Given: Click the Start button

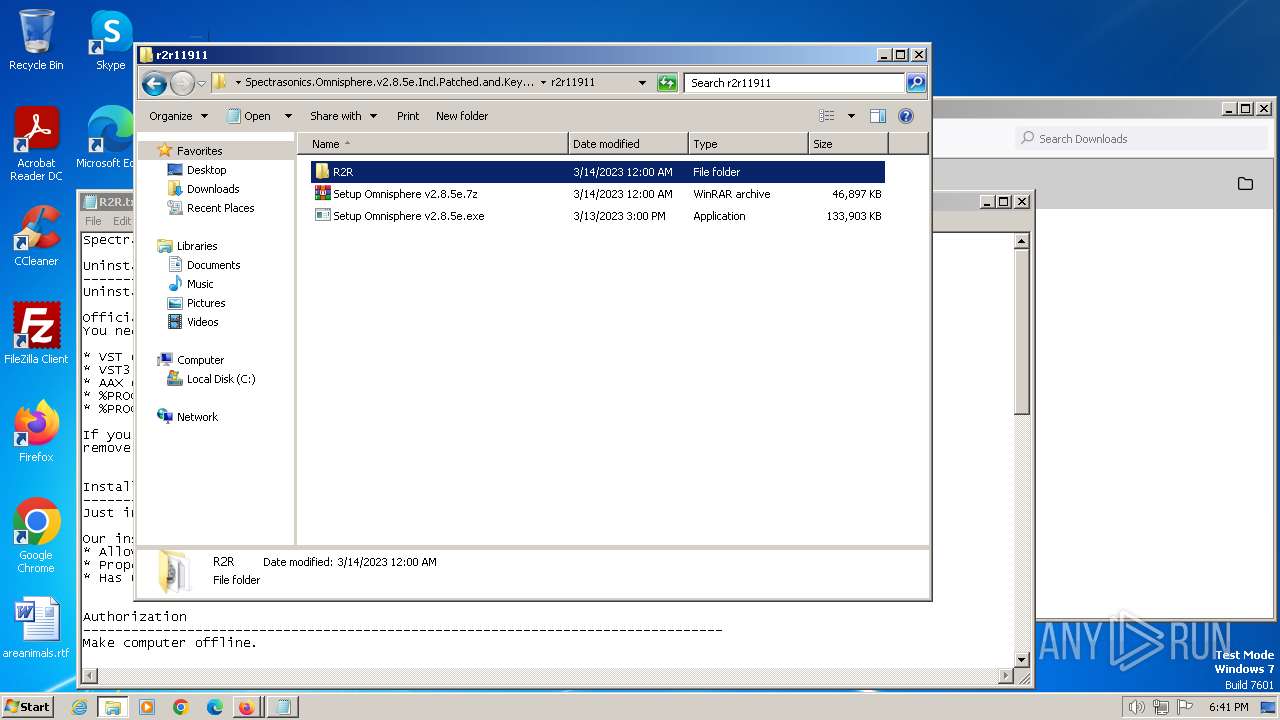Looking at the screenshot, I should [27, 706].
